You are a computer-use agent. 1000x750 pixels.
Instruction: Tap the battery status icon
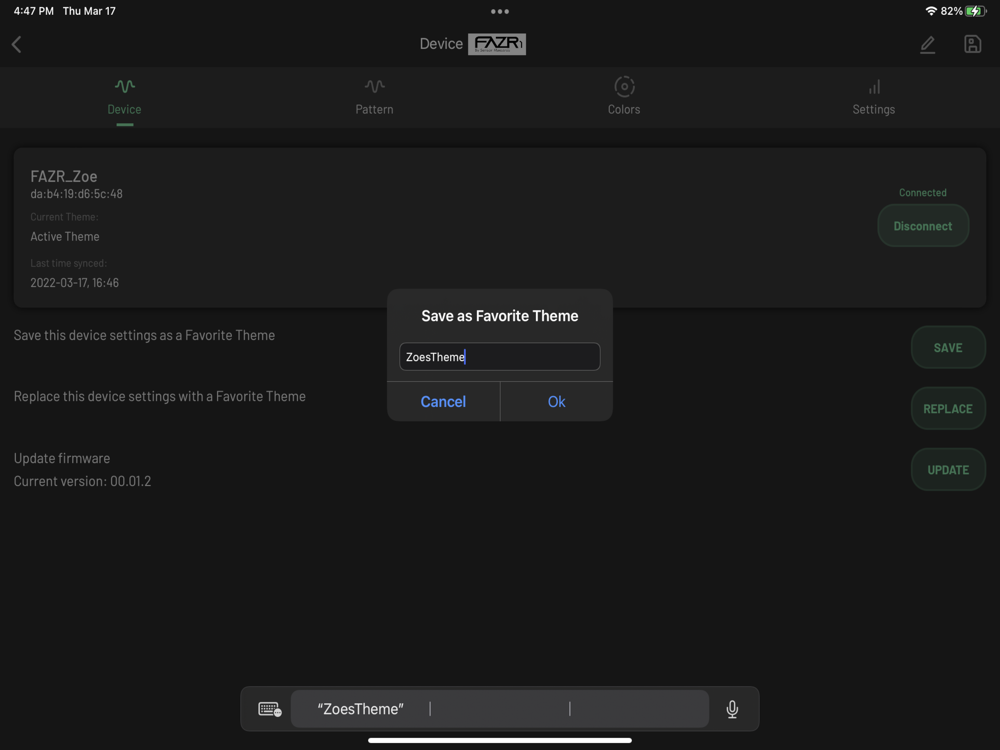pos(975,11)
